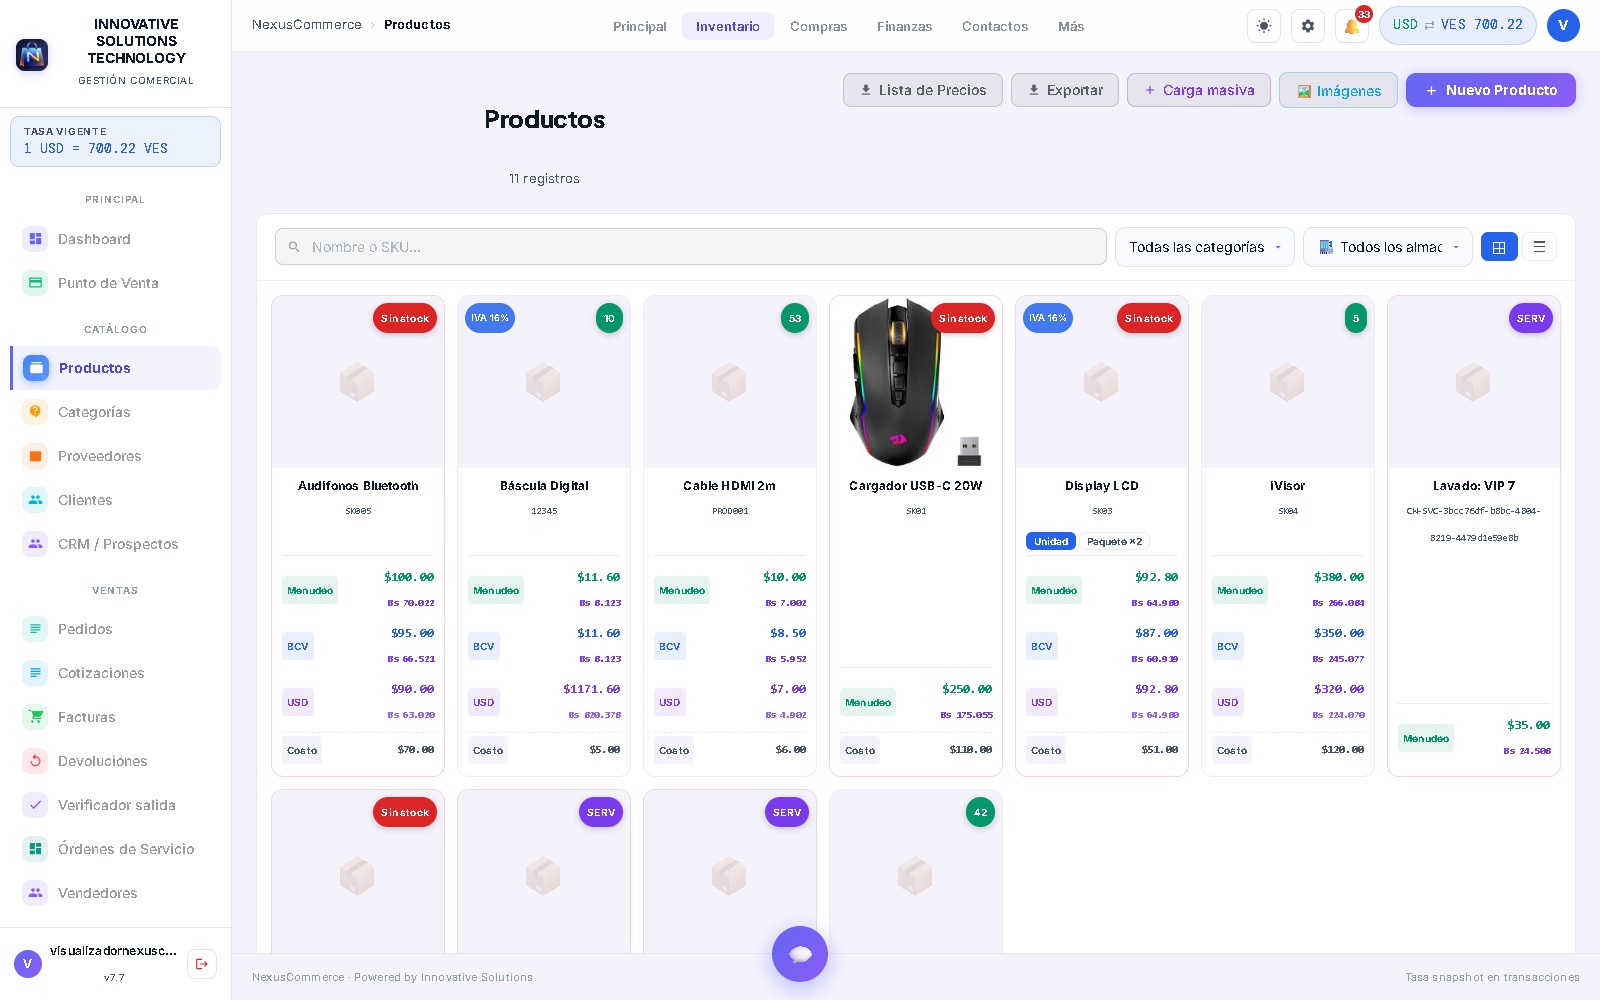Go to the Contactos tab
The width and height of the screenshot is (1600, 1000).
tap(995, 27)
